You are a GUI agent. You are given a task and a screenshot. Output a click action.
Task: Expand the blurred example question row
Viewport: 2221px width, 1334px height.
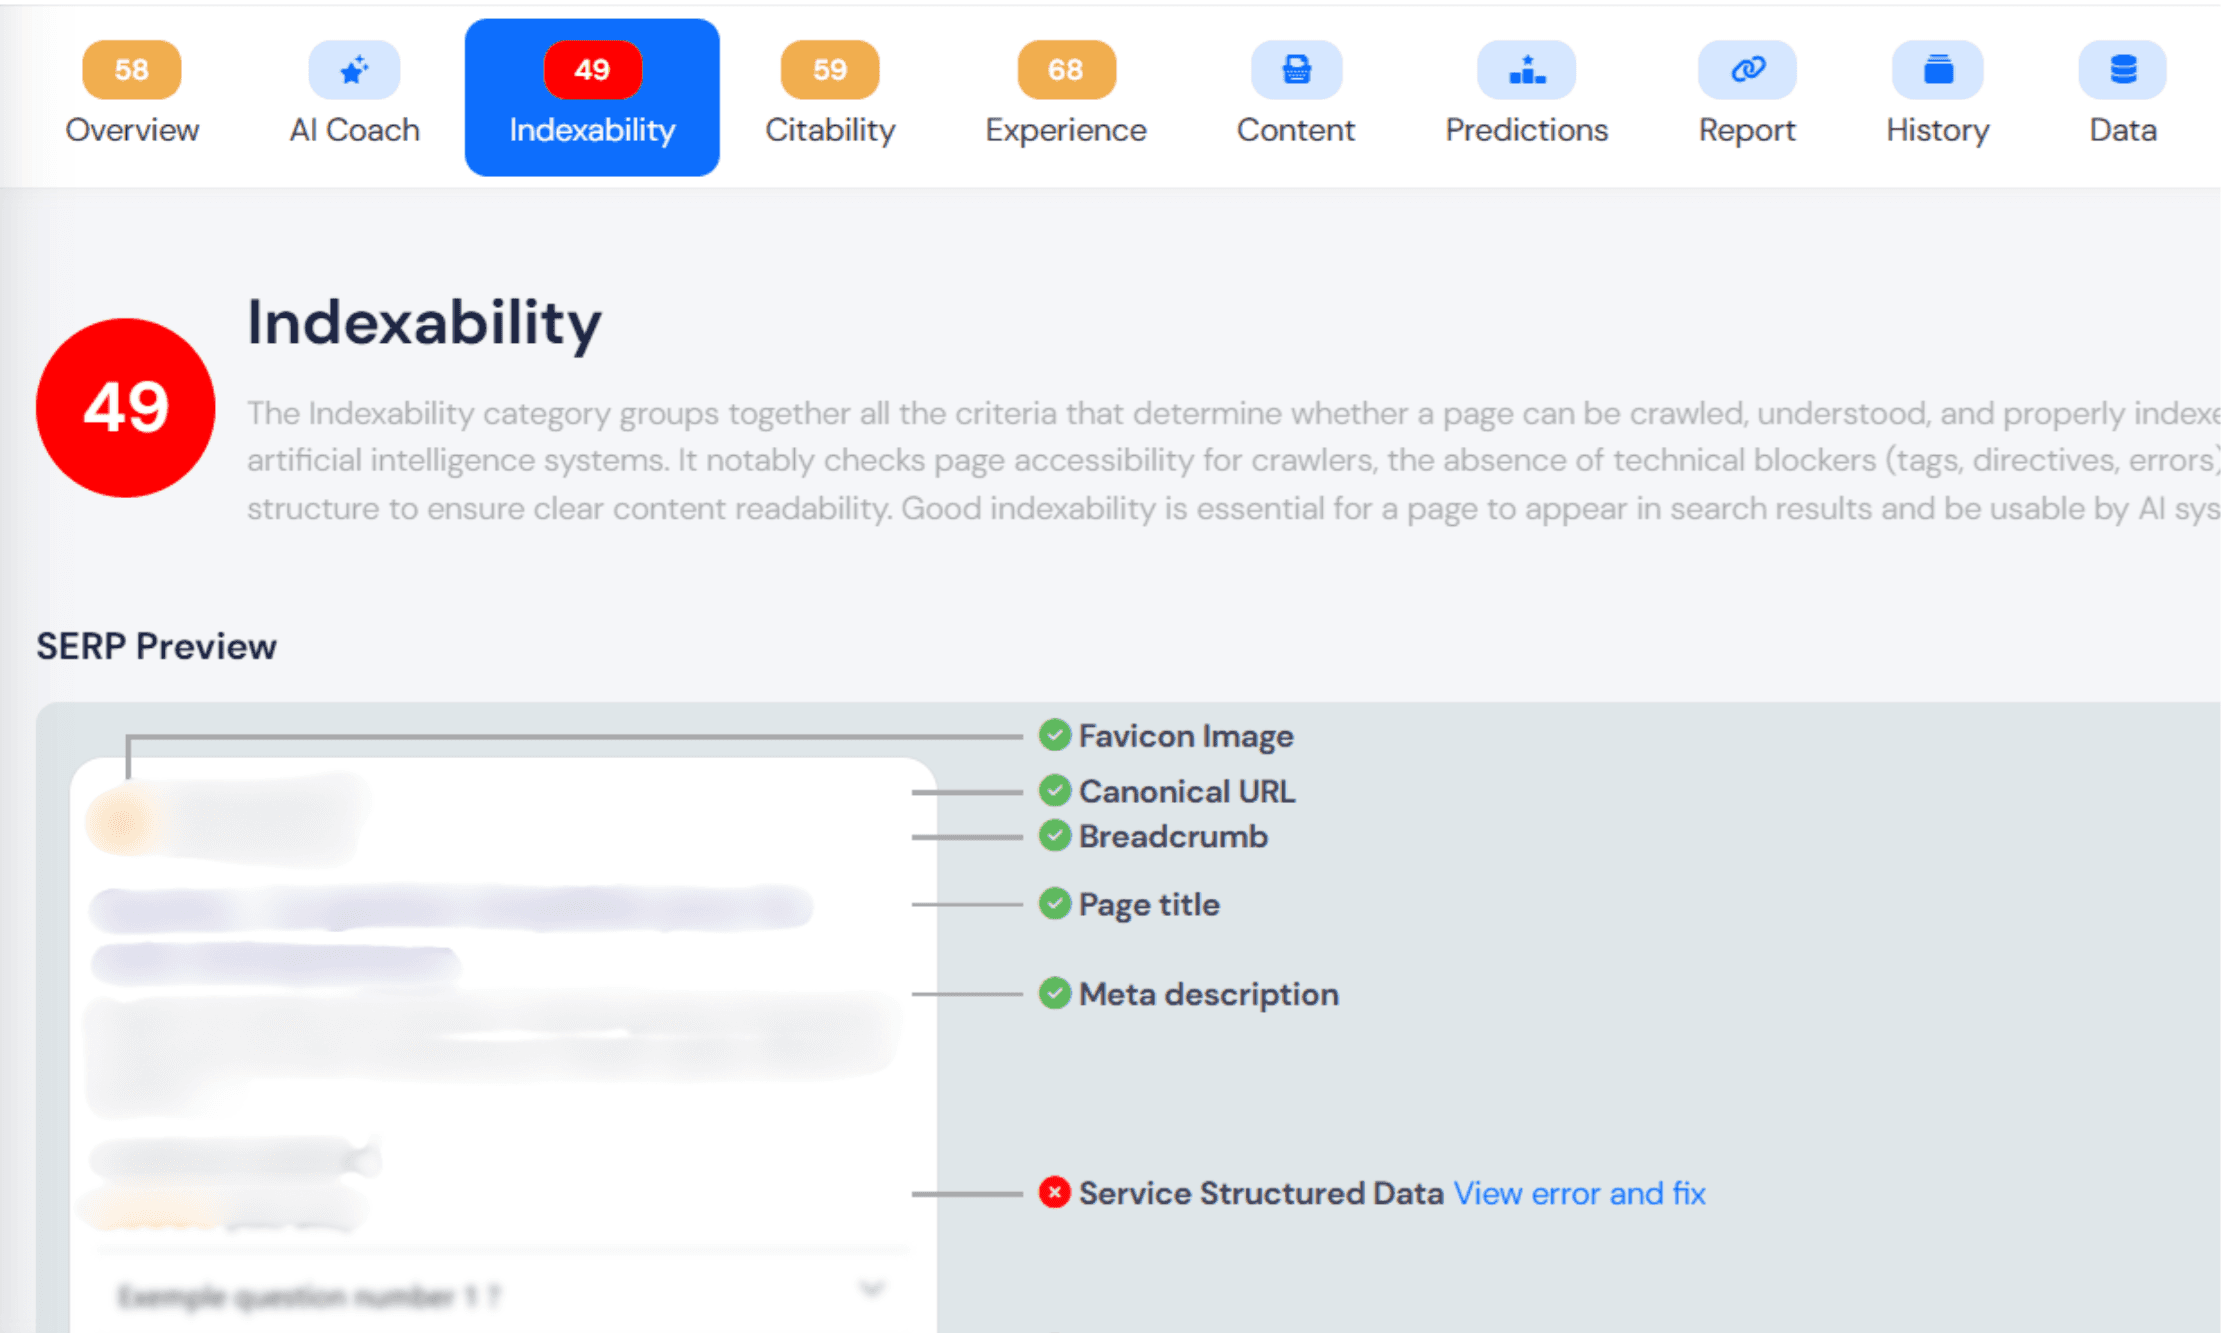[x=310, y=1297]
